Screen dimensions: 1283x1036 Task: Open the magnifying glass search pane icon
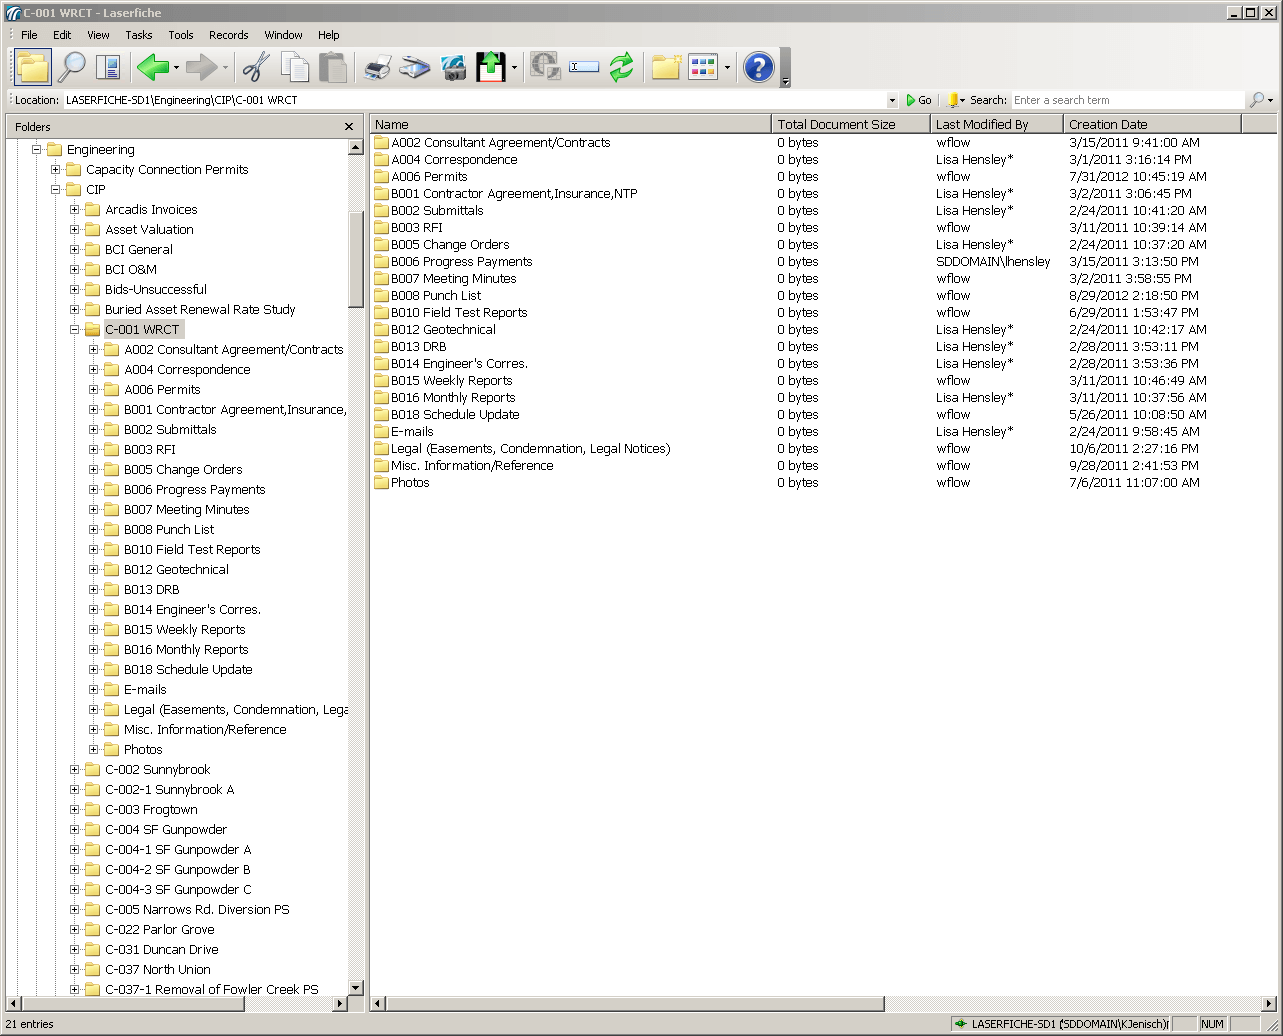71,67
